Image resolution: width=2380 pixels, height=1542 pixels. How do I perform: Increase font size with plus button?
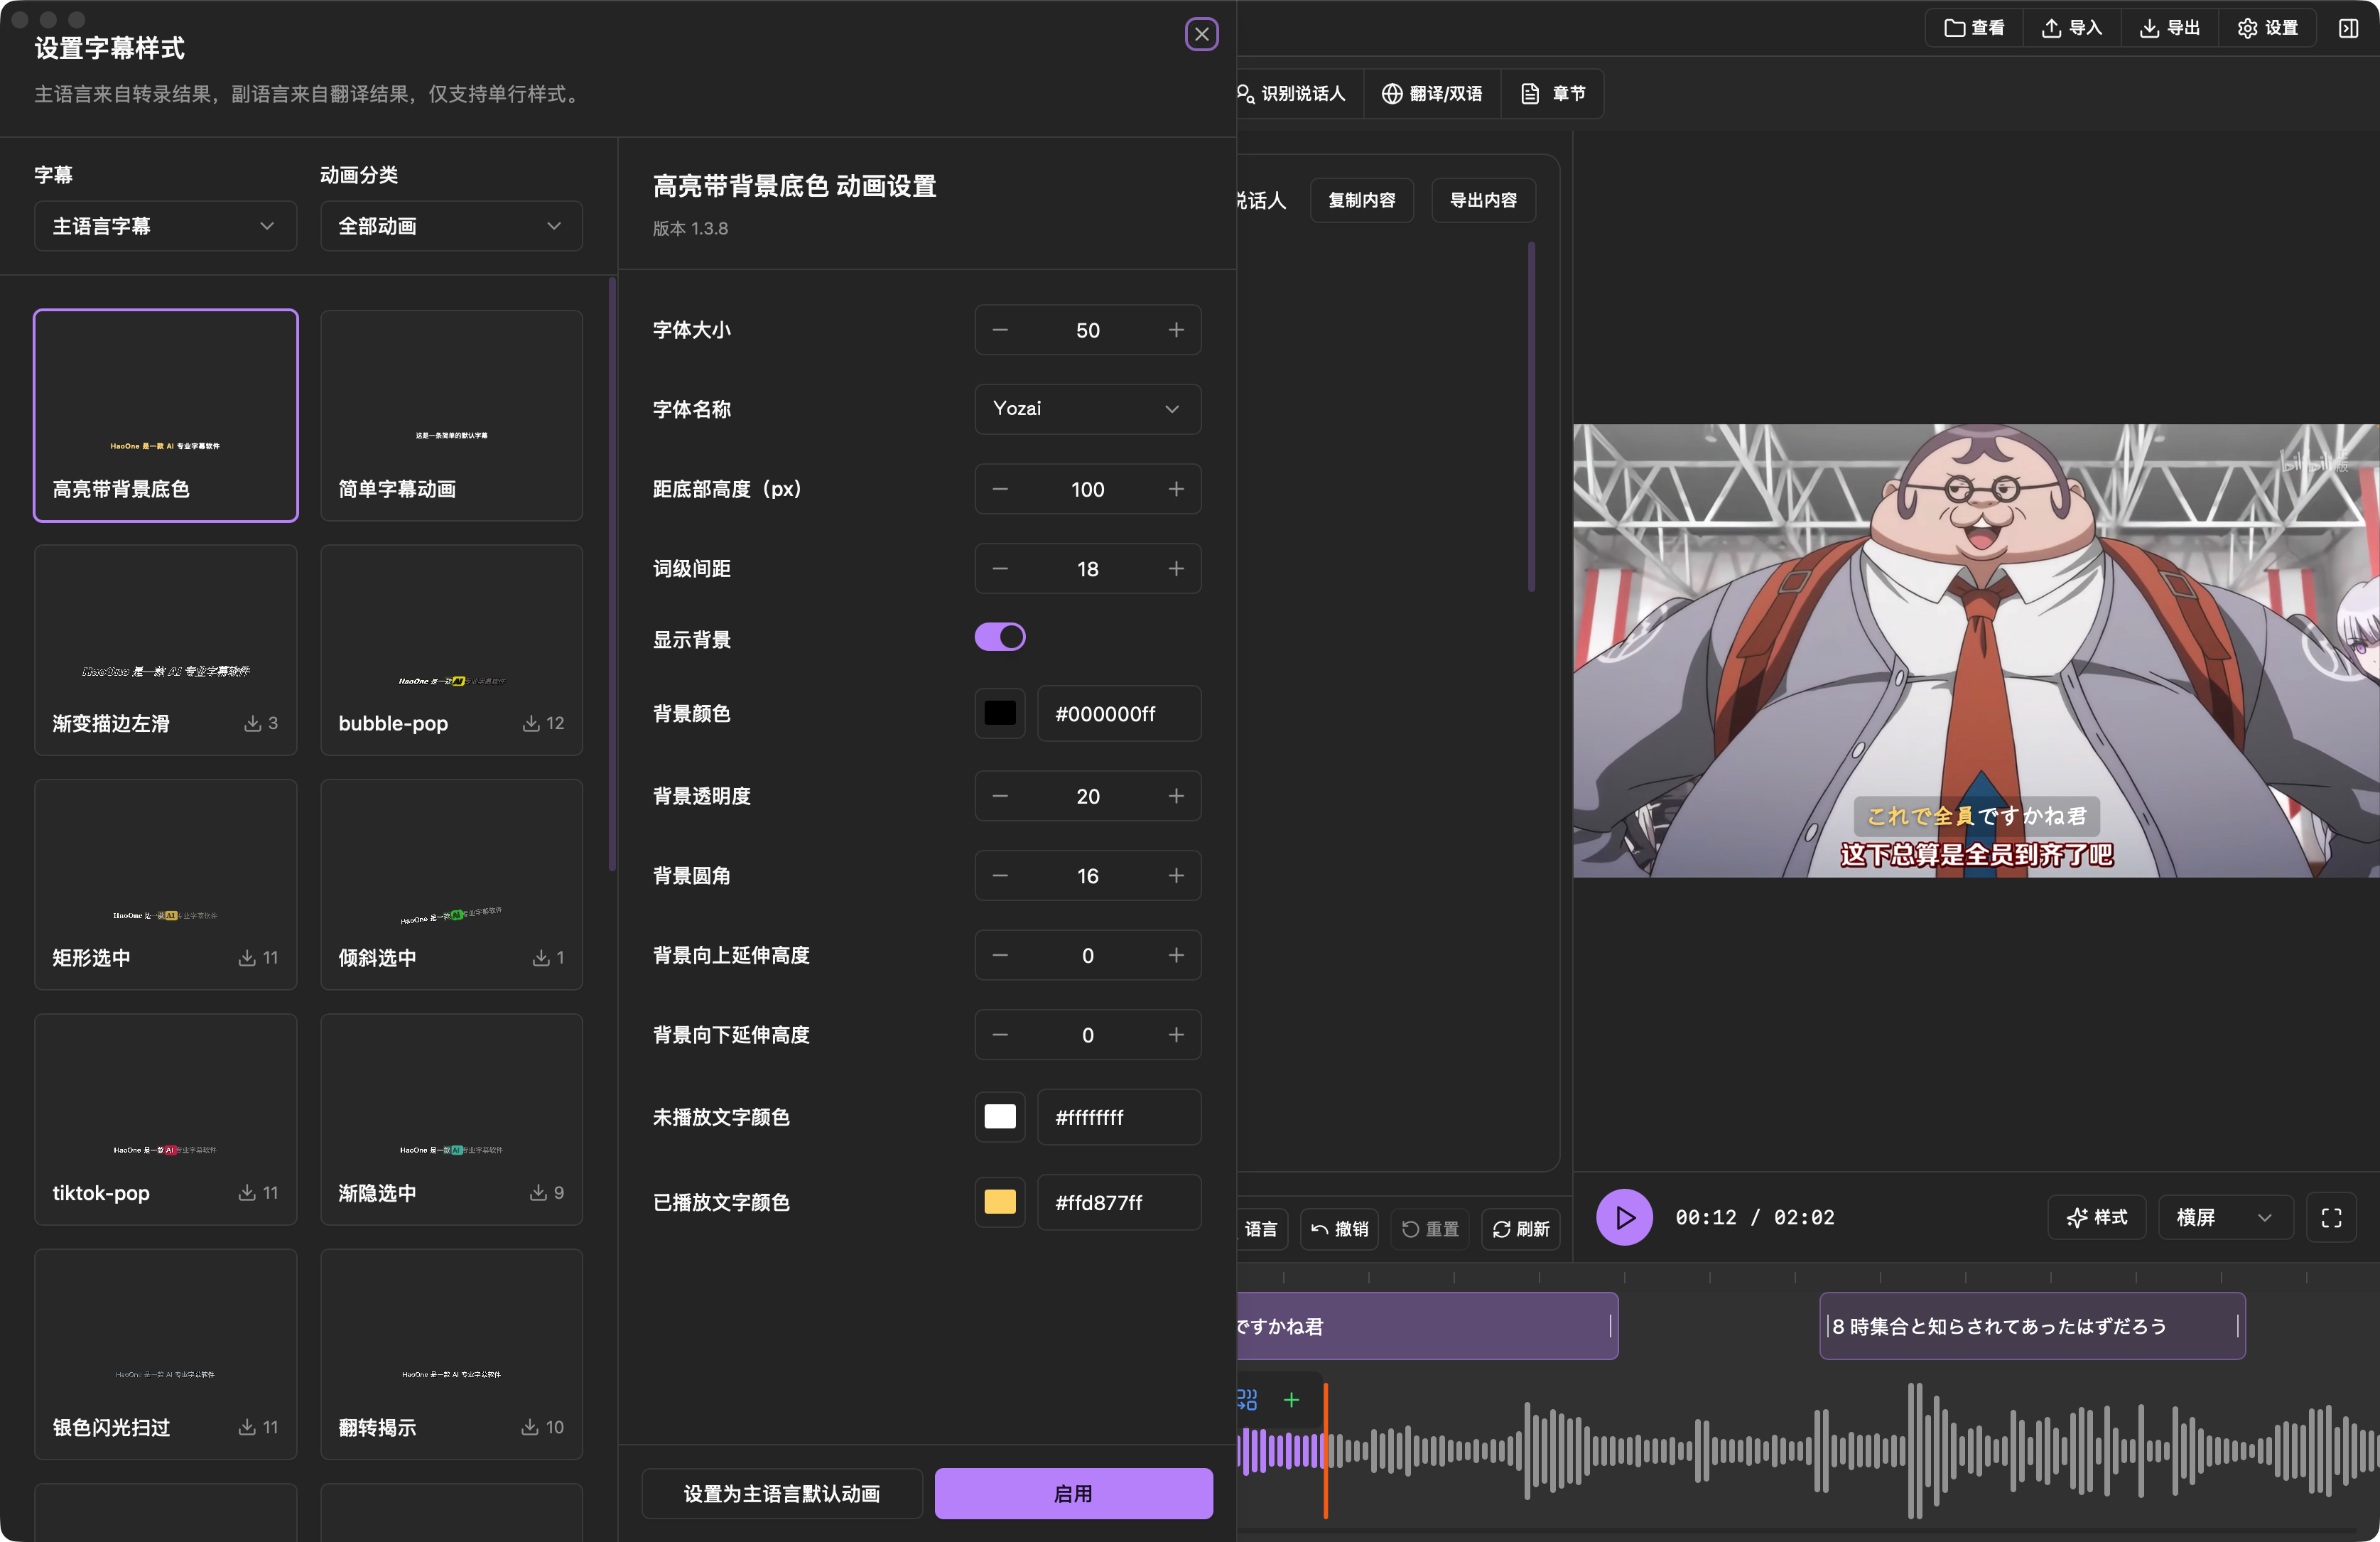[x=1176, y=330]
